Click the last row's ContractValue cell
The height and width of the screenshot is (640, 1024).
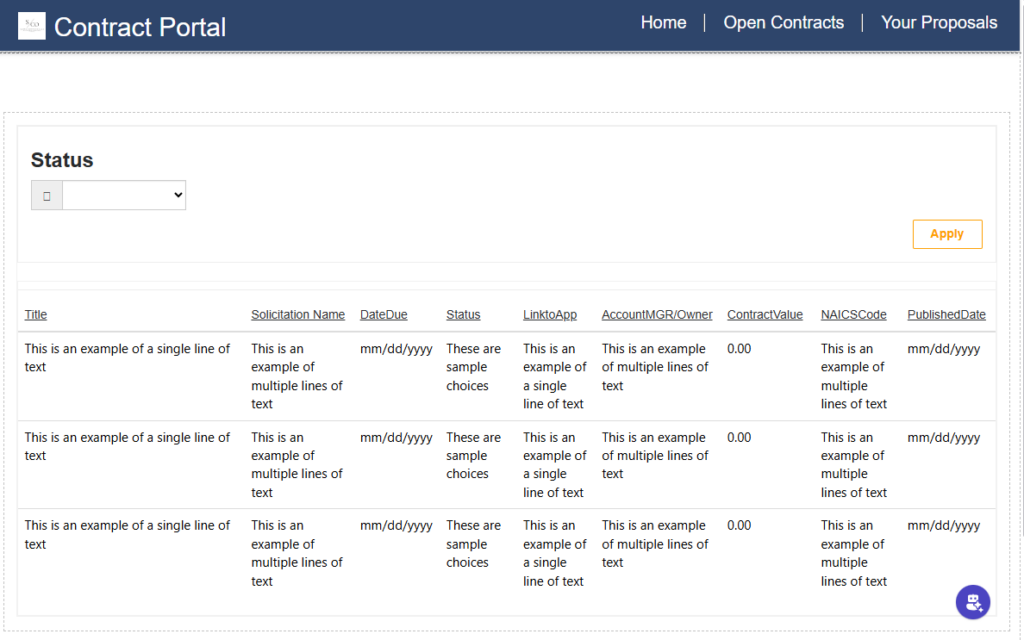coord(739,526)
